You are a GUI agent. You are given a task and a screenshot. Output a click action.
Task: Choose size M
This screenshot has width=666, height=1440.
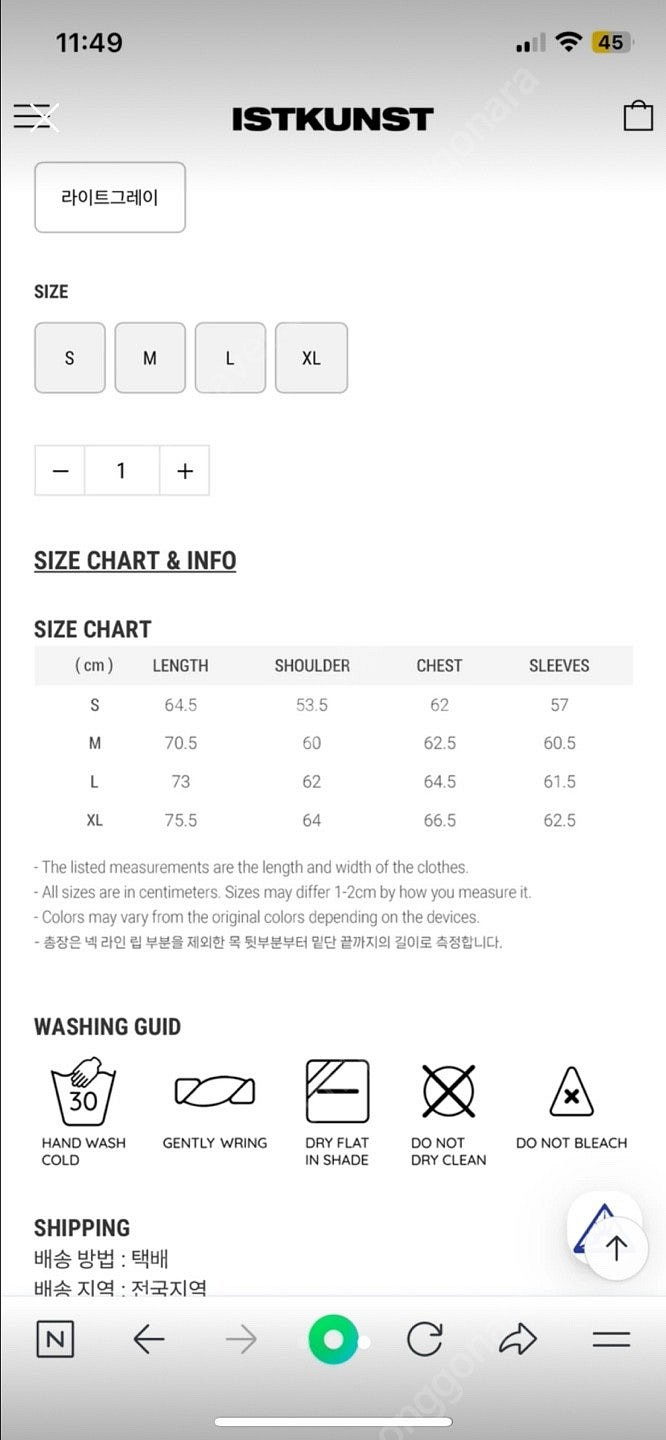click(x=150, y=358)
